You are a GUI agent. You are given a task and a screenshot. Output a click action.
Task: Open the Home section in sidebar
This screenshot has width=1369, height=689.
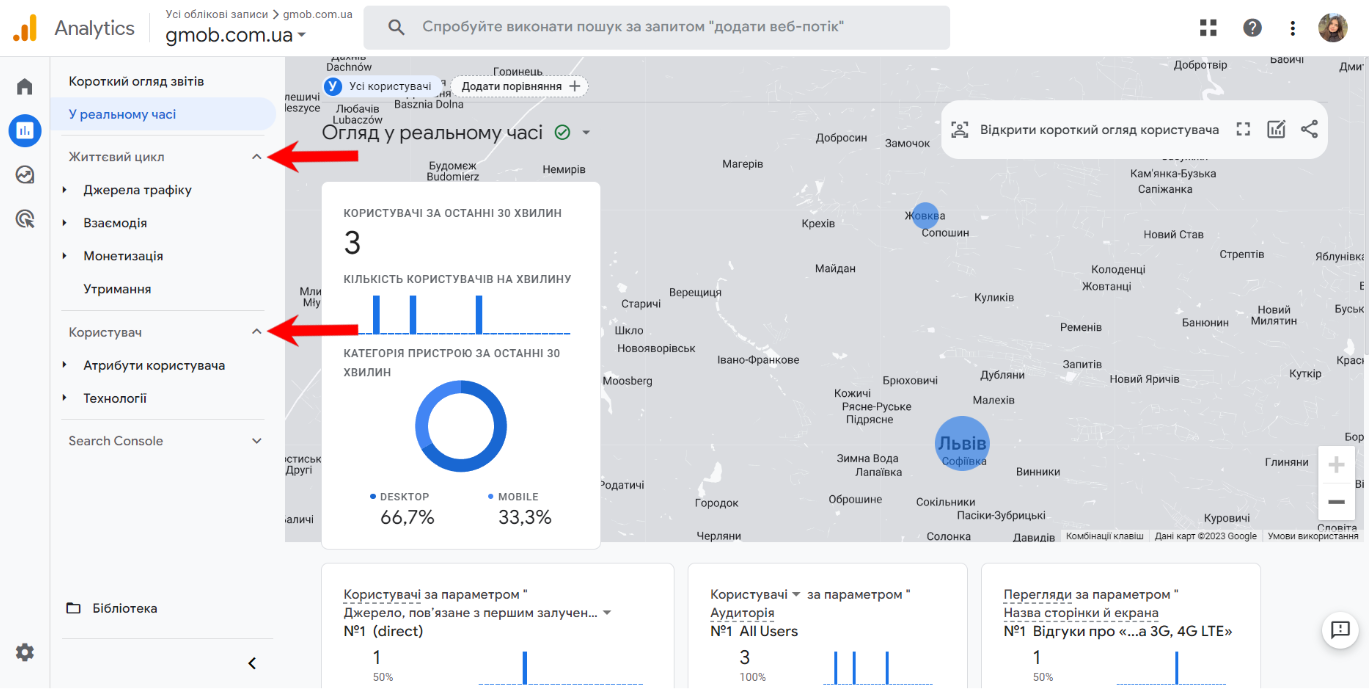[x=24, y=86]
